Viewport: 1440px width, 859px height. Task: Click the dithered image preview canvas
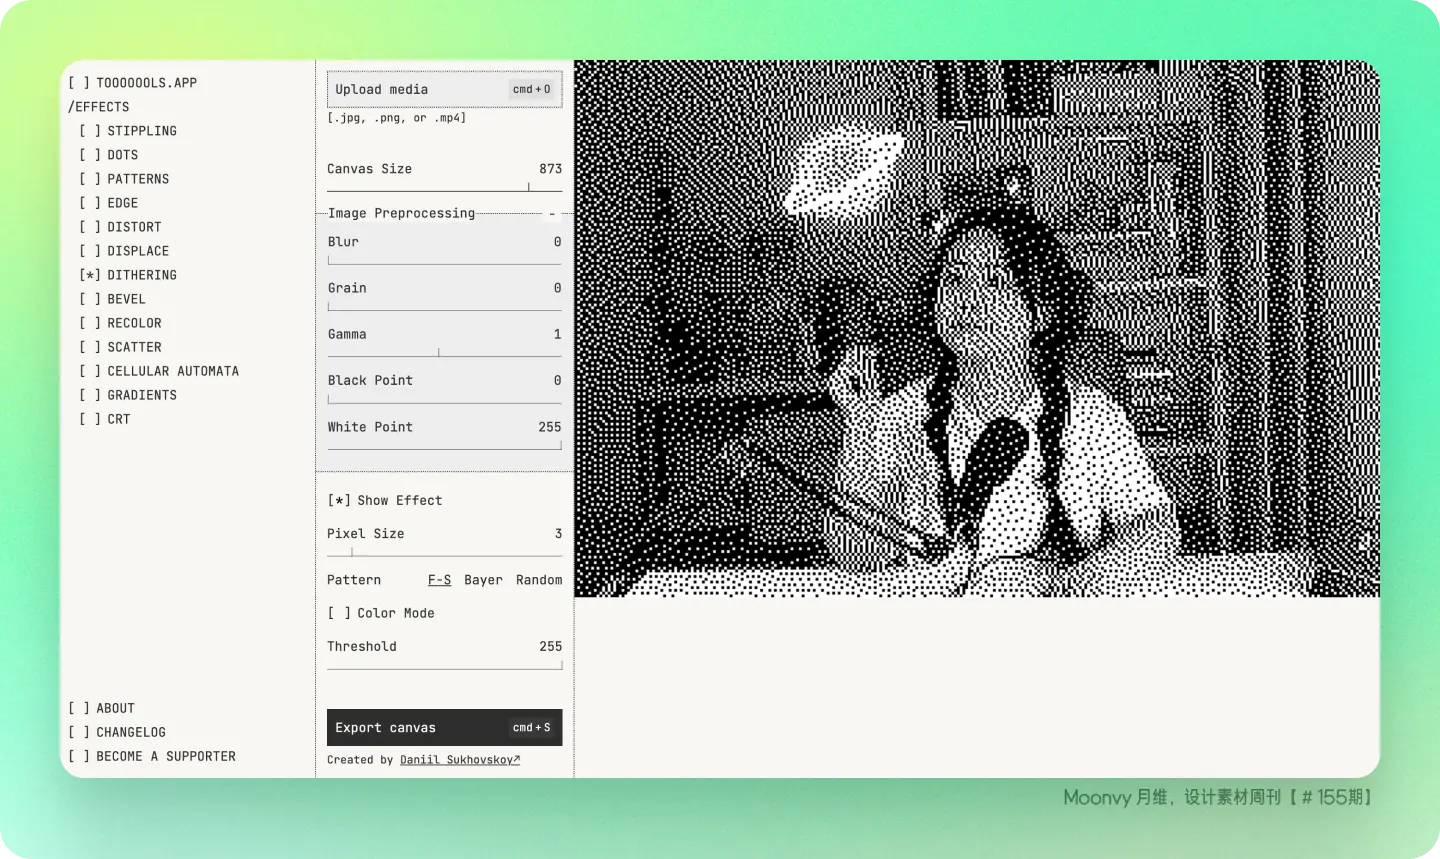pyautogui.click(x=976, y=330)
